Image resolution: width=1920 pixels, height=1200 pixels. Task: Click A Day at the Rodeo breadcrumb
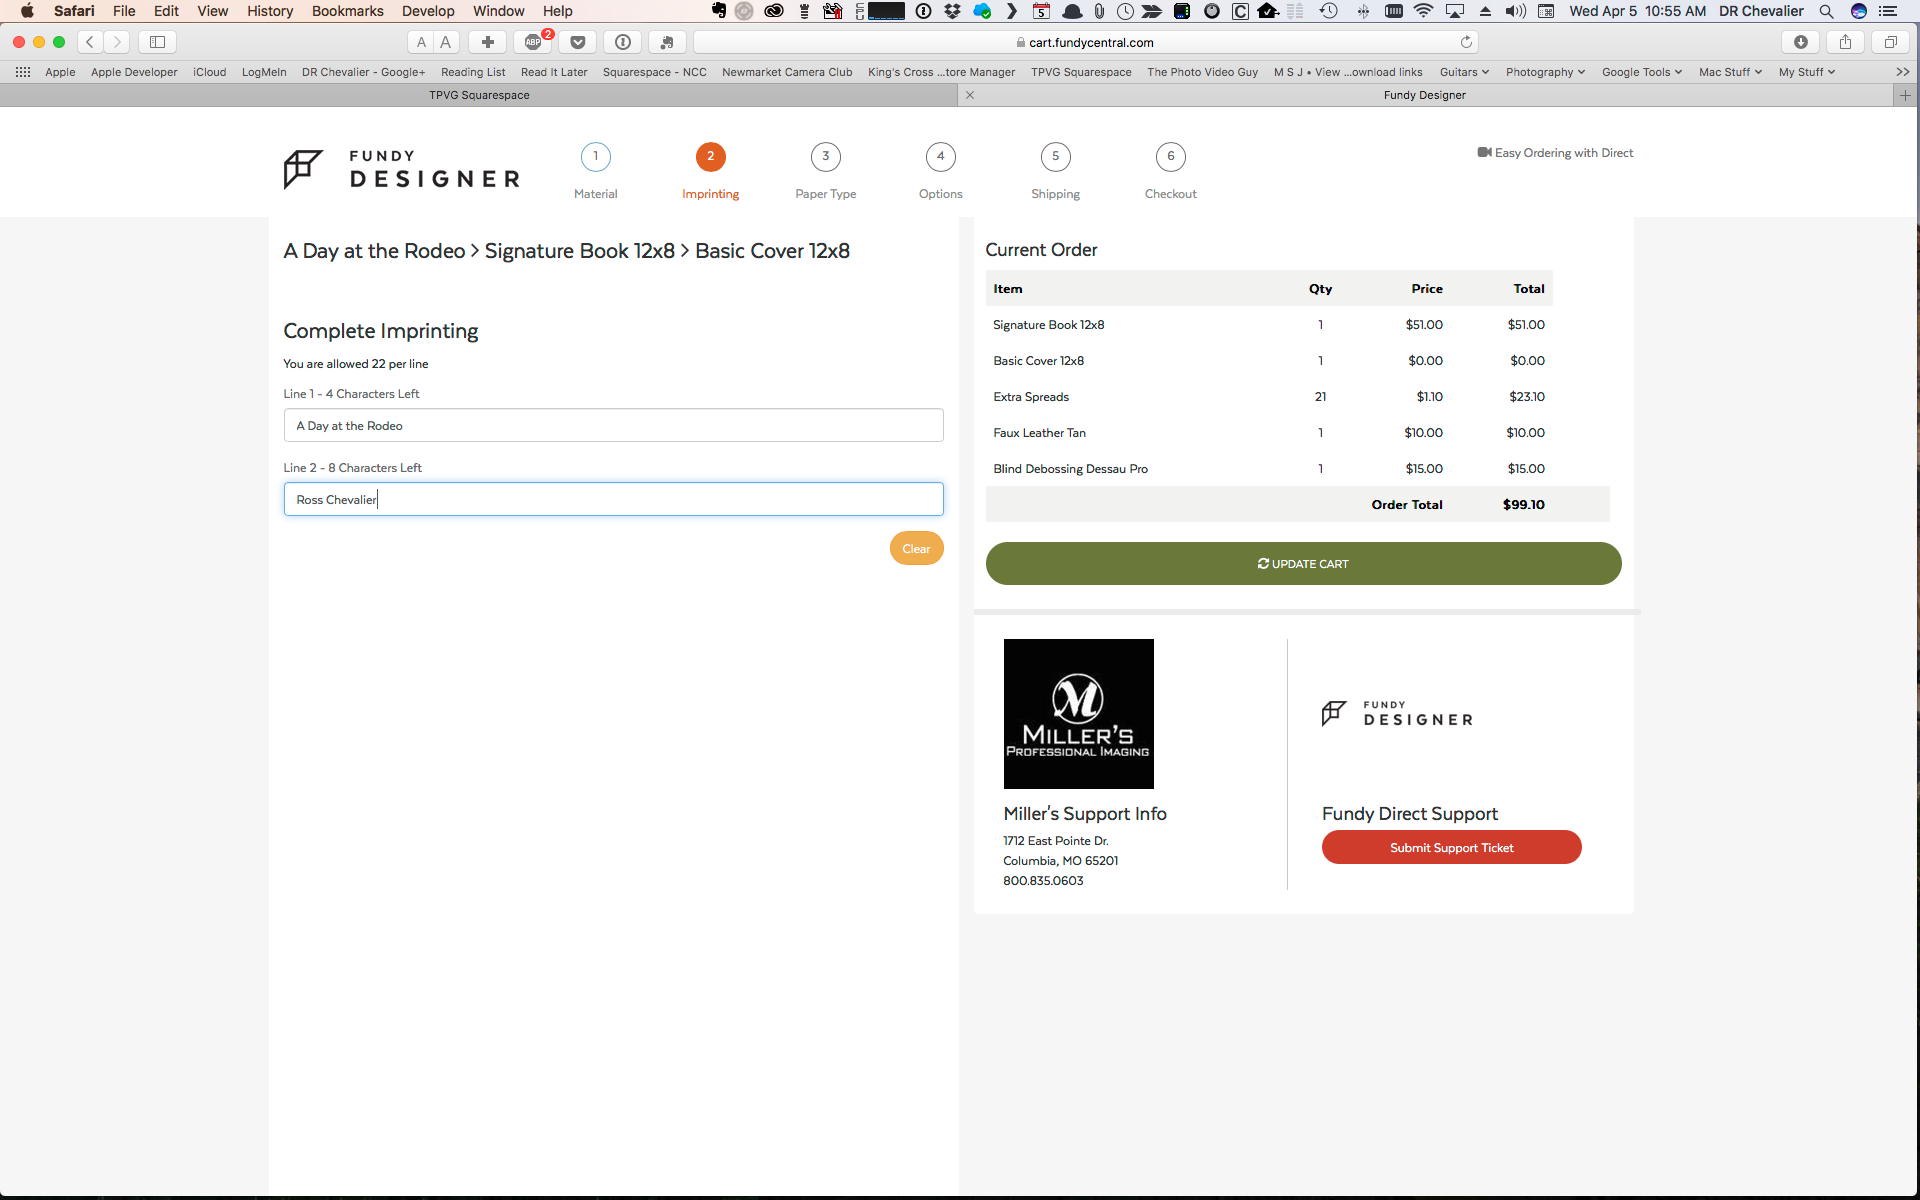click(x=374, y=251)
